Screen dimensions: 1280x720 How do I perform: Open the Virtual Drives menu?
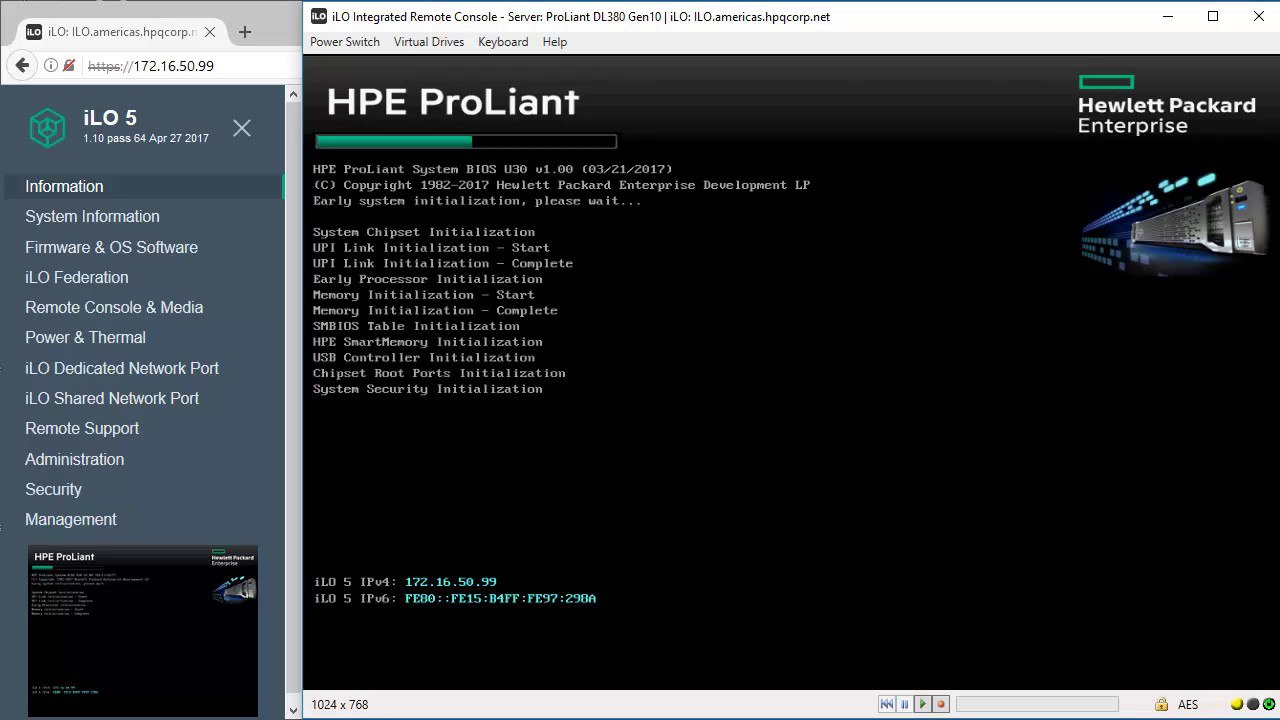click(x=429, y=42)
